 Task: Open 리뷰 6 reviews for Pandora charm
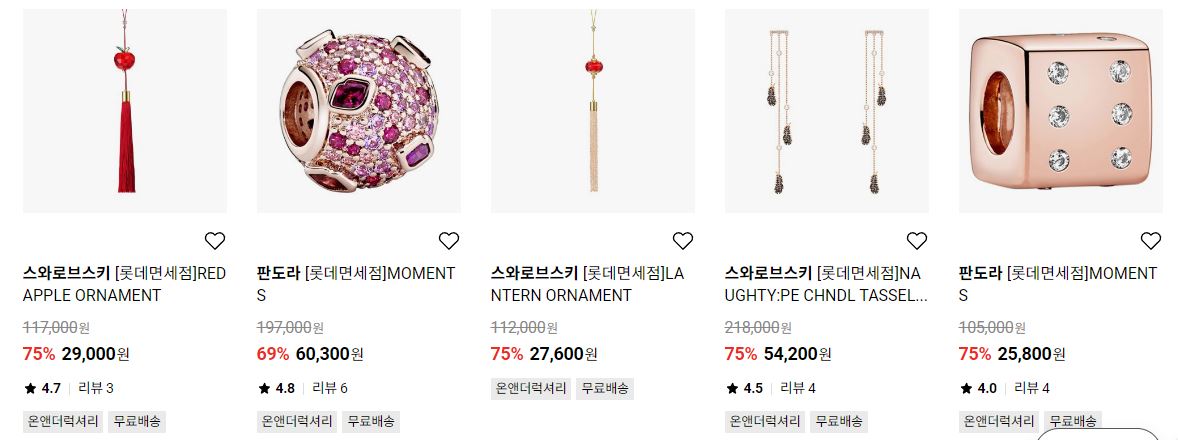[x=330, y=388]
